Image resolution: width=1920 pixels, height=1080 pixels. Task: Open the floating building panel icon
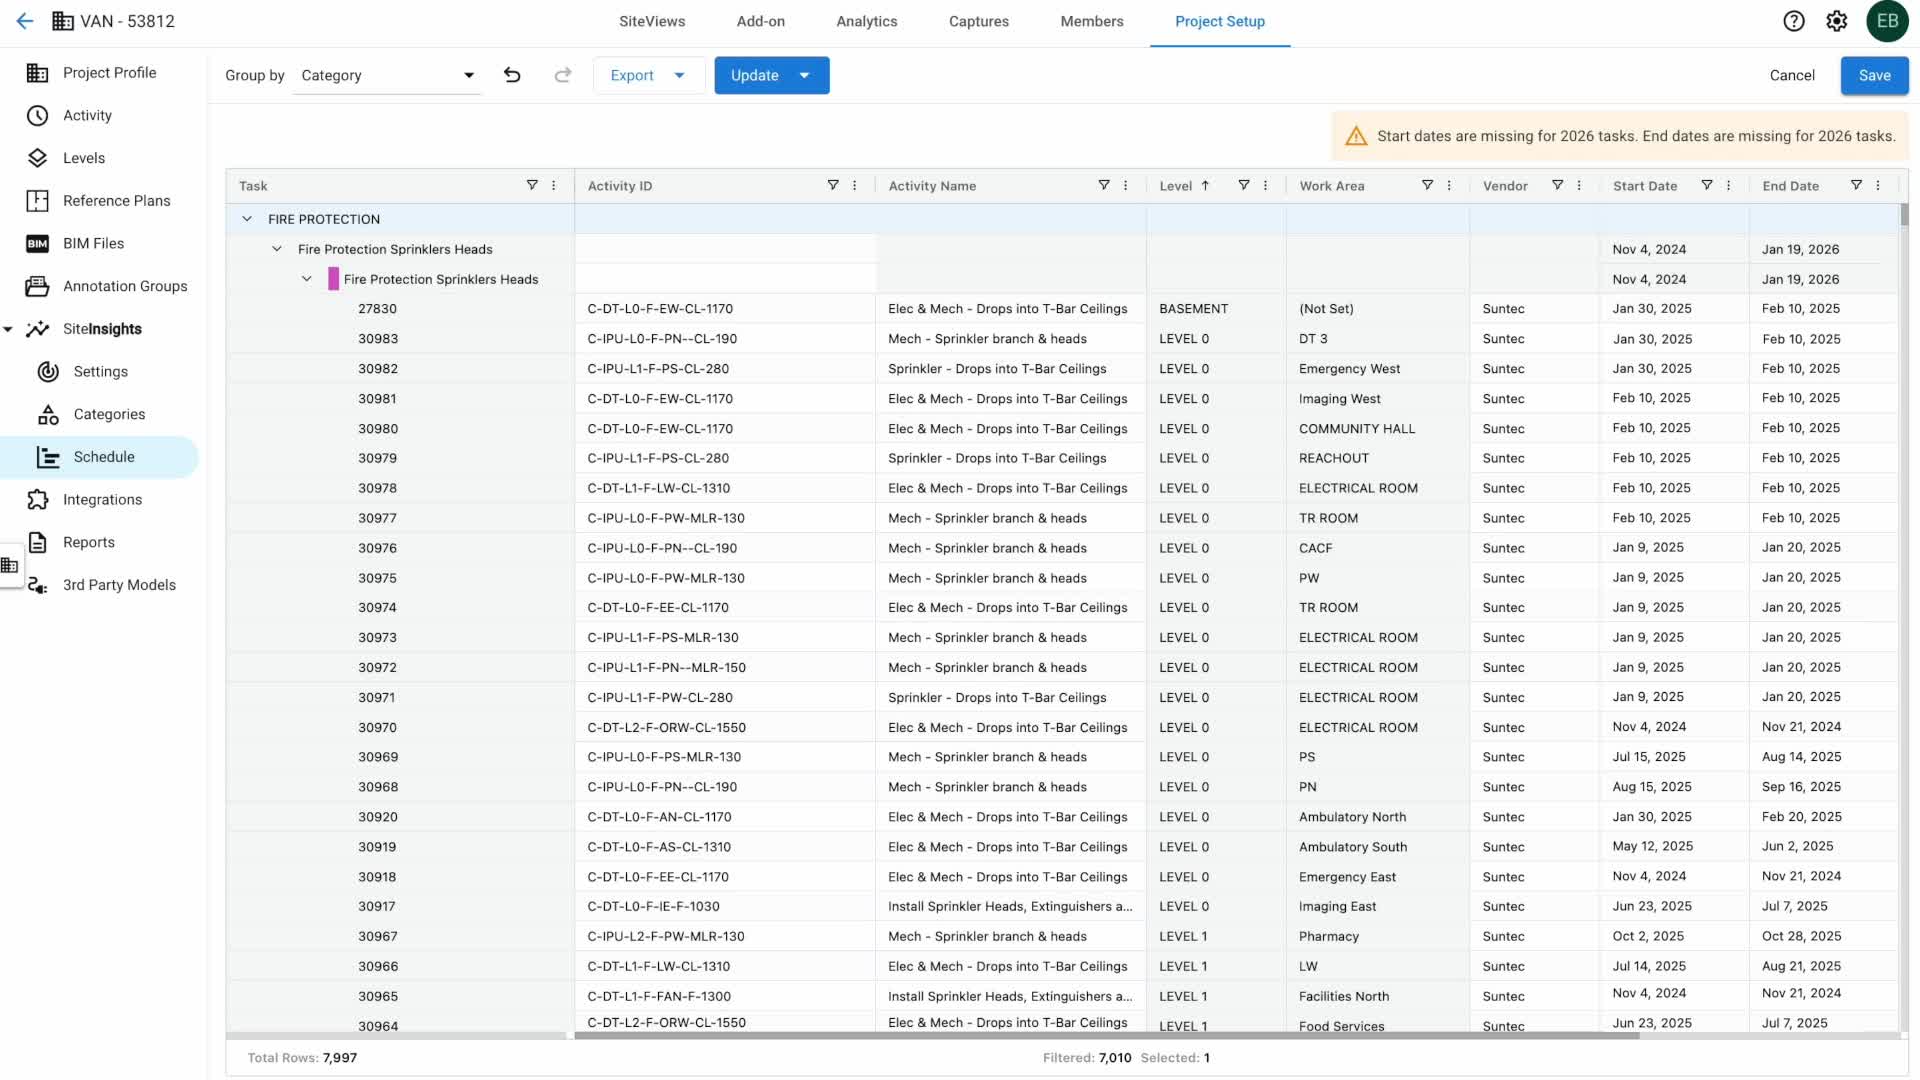pos(10,566)
